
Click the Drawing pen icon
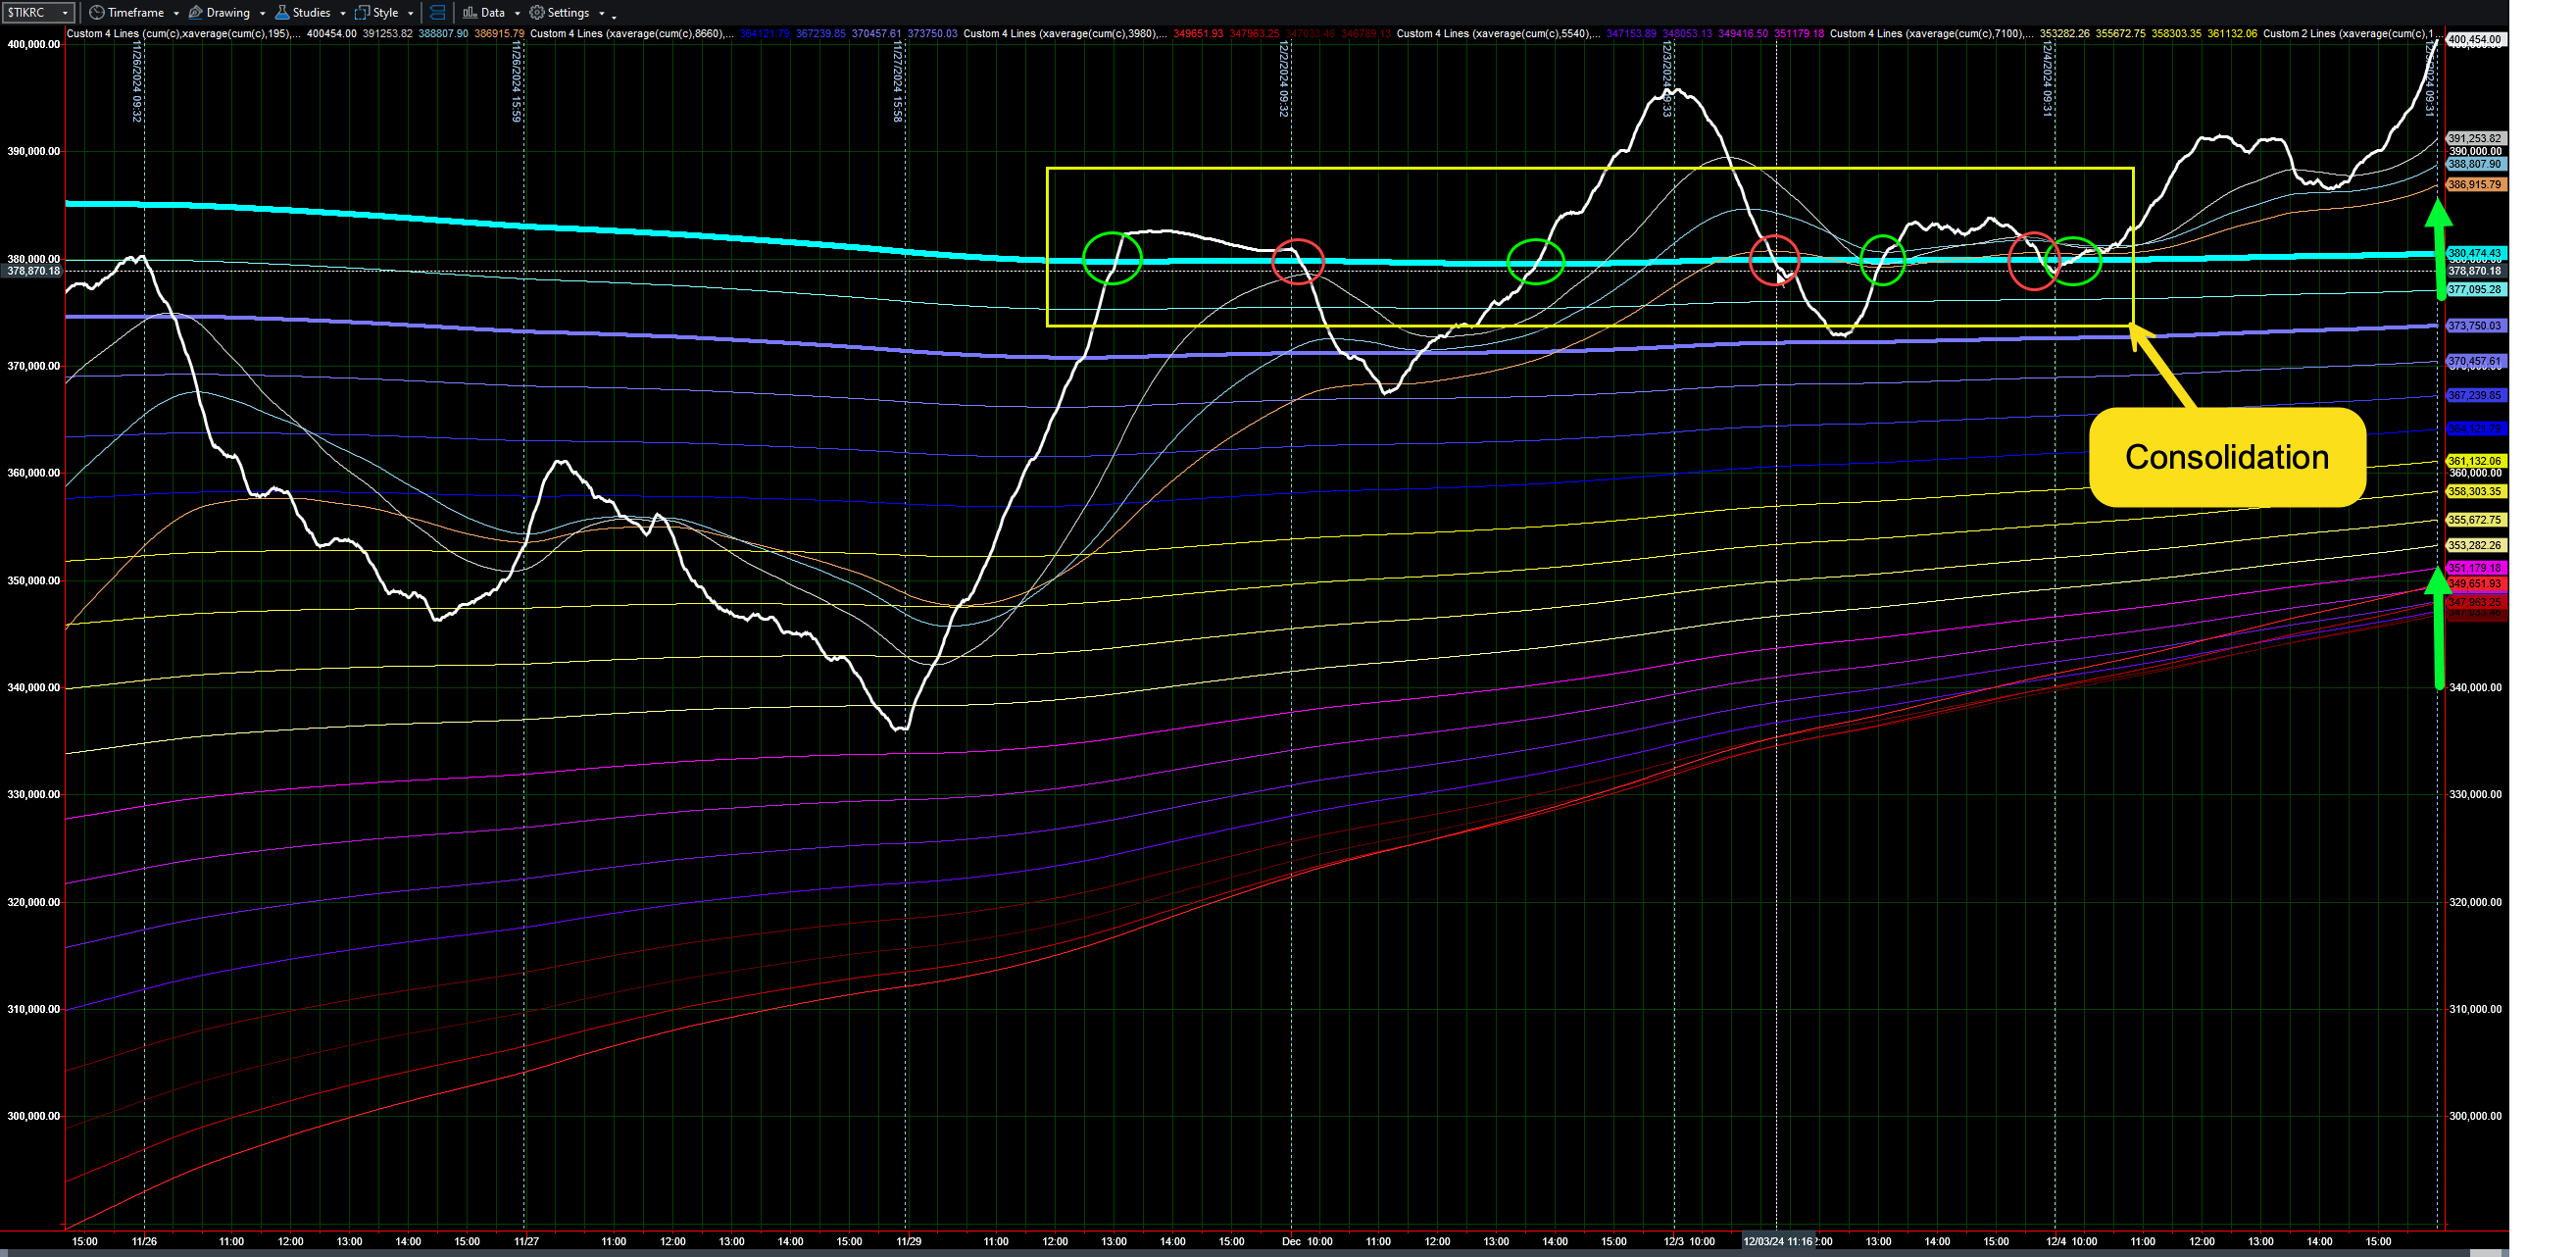click(x=196, y=13)
